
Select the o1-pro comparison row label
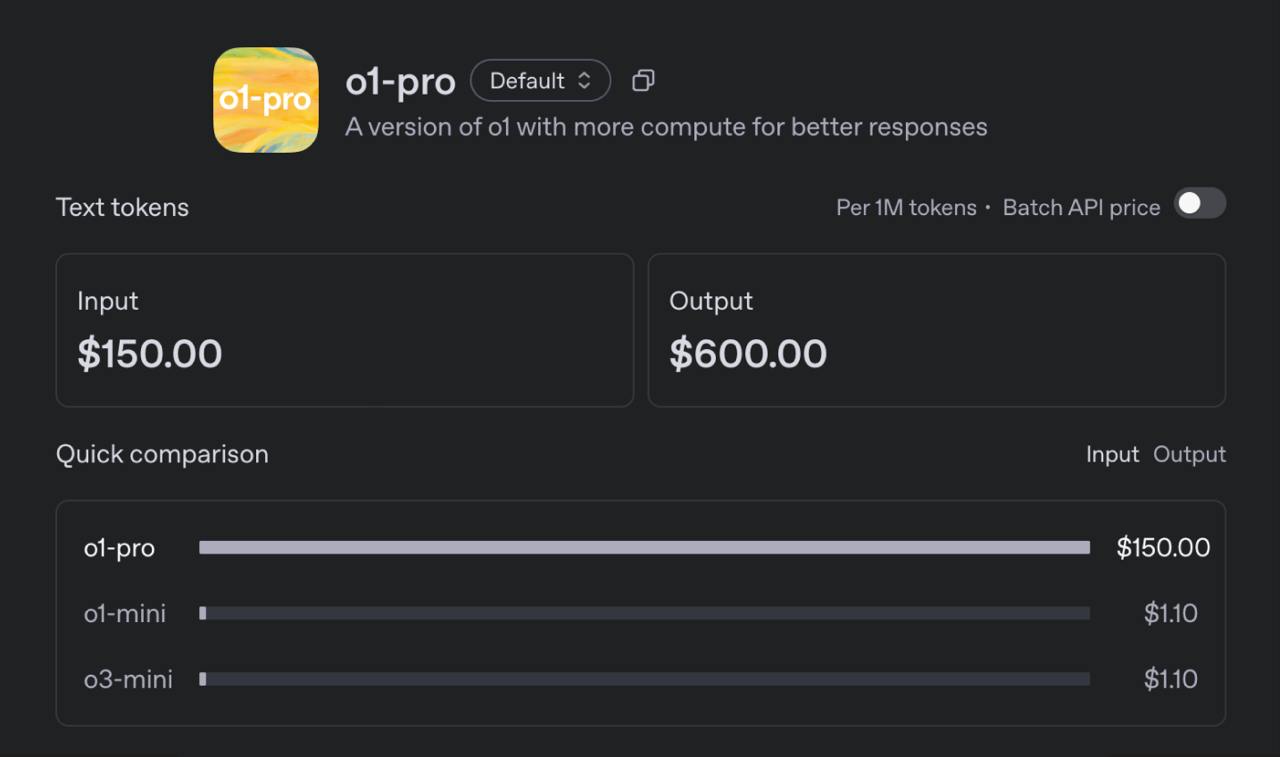coord(119,548)
